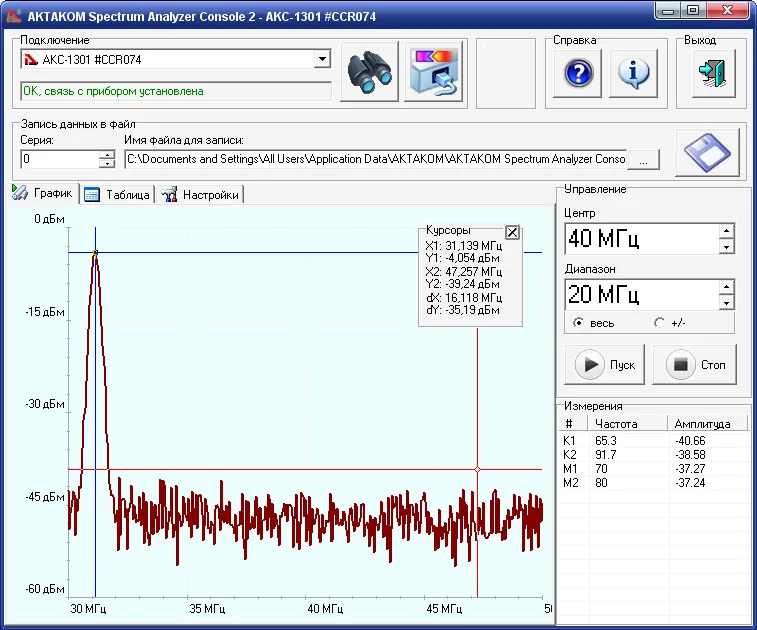Open help with the question mark icon
Image resolution: width=757 pixels, height=630 pixels.
pos(577,73)
